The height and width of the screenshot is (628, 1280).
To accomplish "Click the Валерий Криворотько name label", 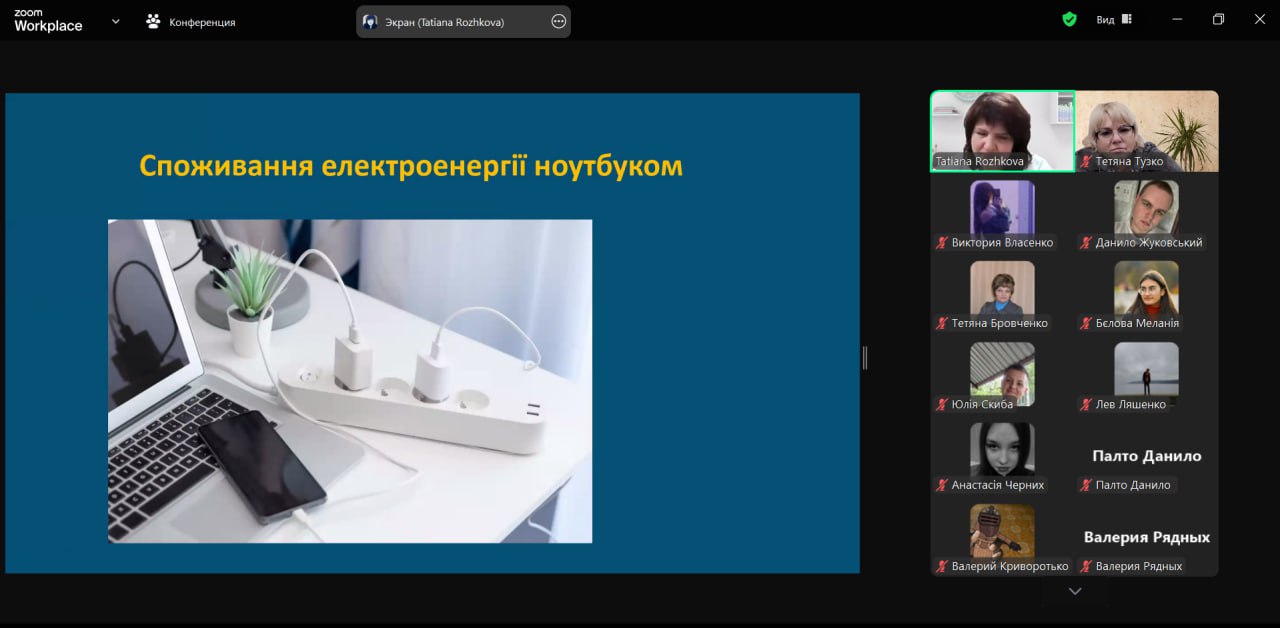I will [x=1010, y=567].
